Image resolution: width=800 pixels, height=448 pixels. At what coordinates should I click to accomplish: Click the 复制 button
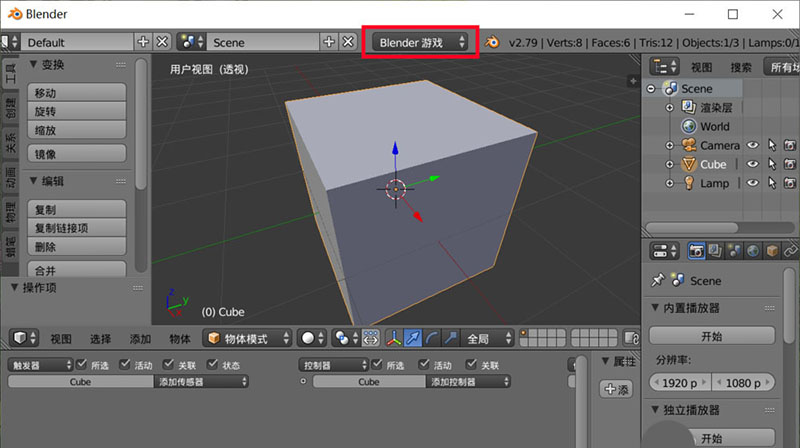[77, 209]
